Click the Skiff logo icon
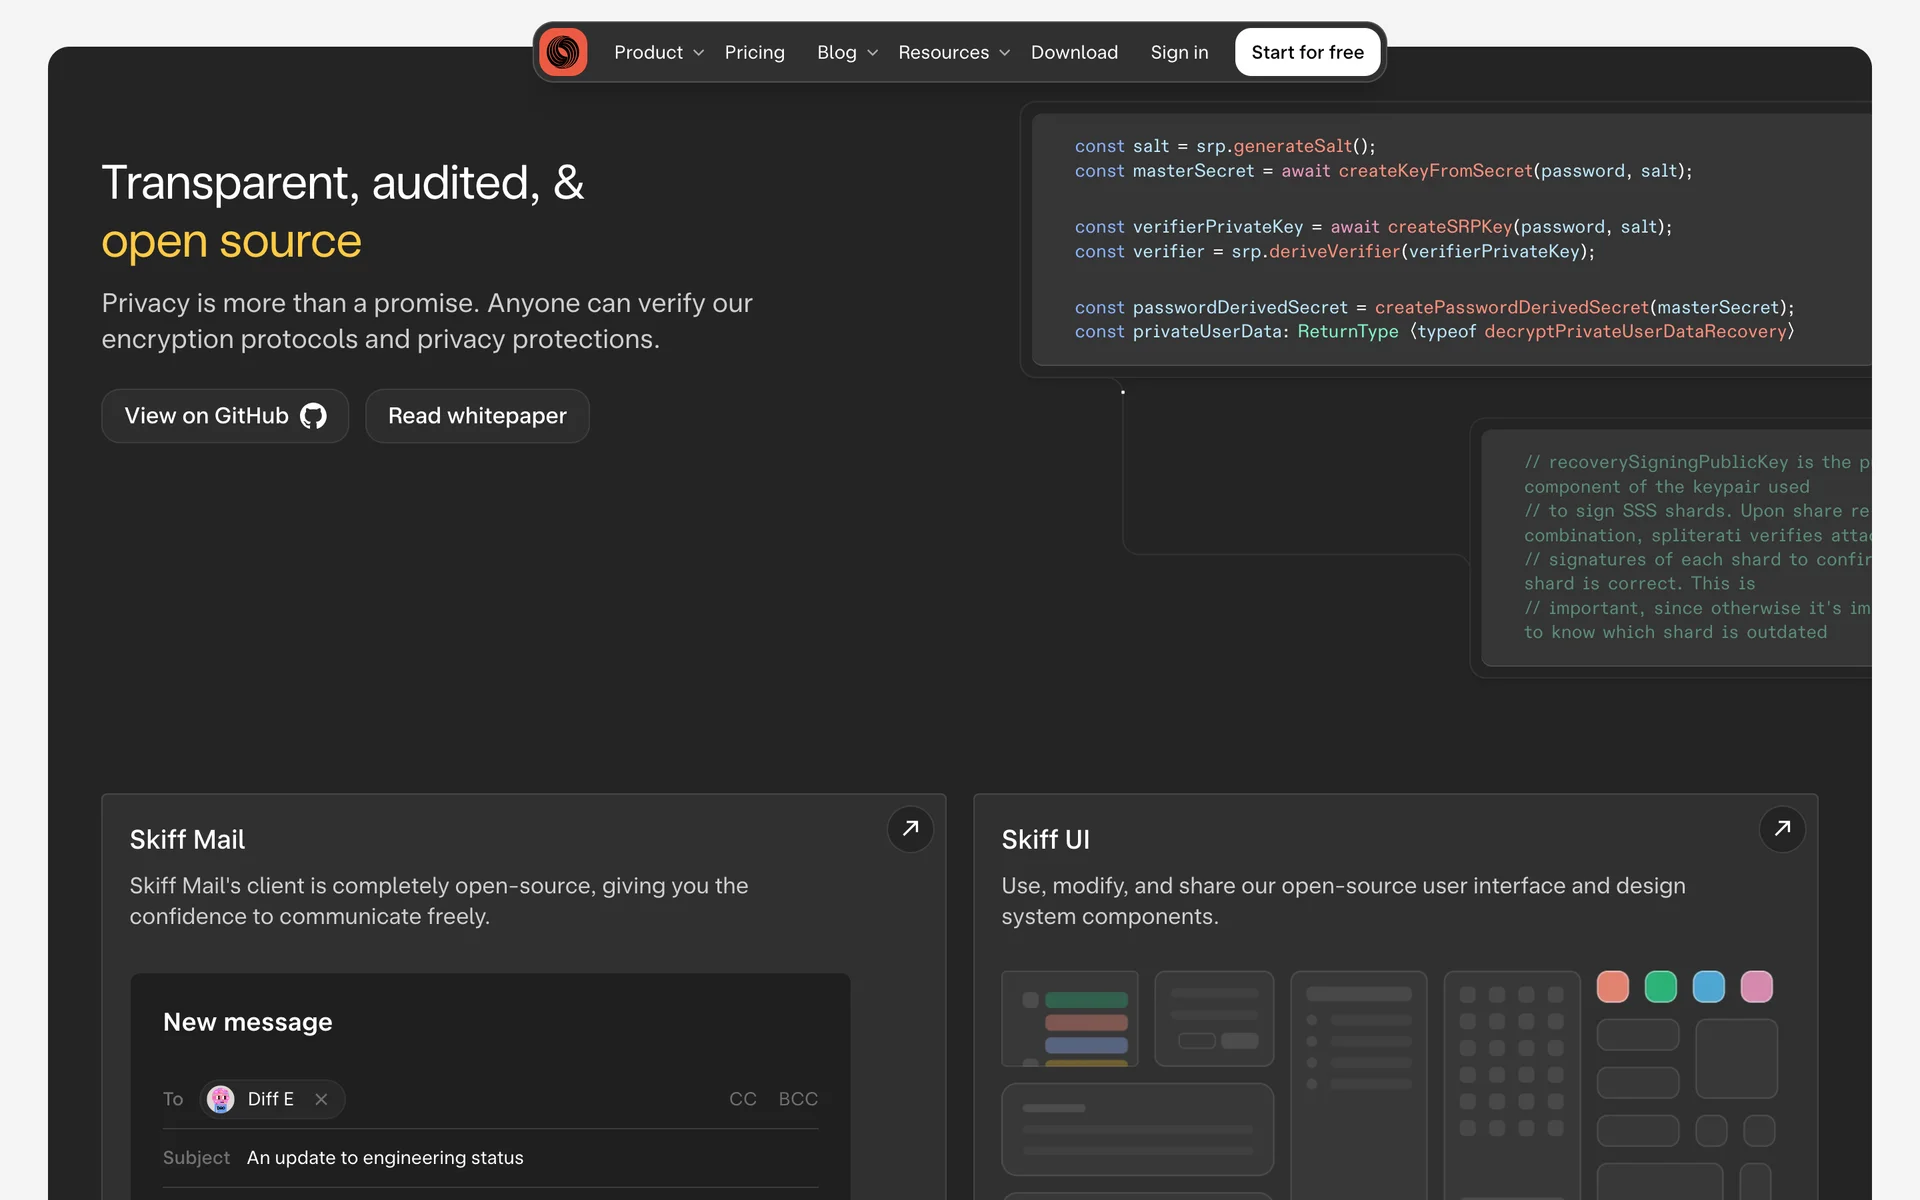This screenshot has height=1200, width=1920. (563, 52)
